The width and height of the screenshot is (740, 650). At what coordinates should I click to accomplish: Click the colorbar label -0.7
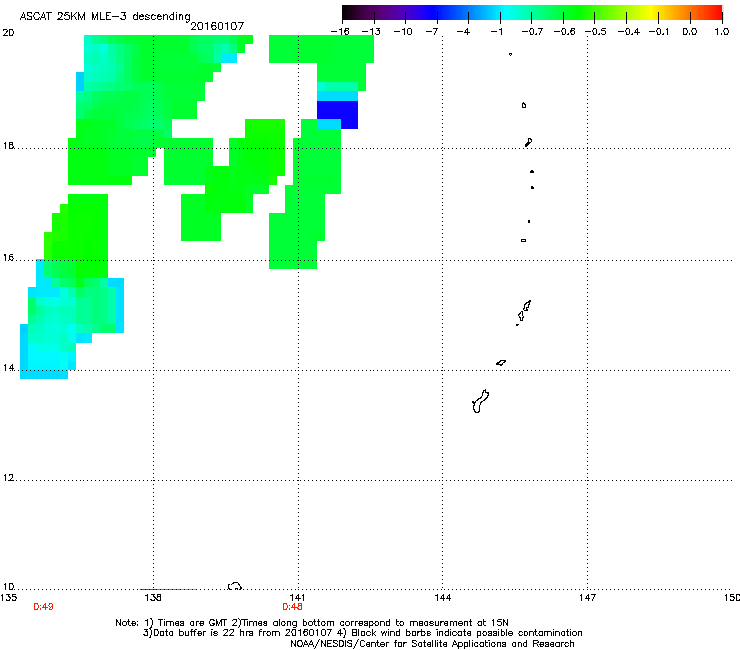pos(532,32)
